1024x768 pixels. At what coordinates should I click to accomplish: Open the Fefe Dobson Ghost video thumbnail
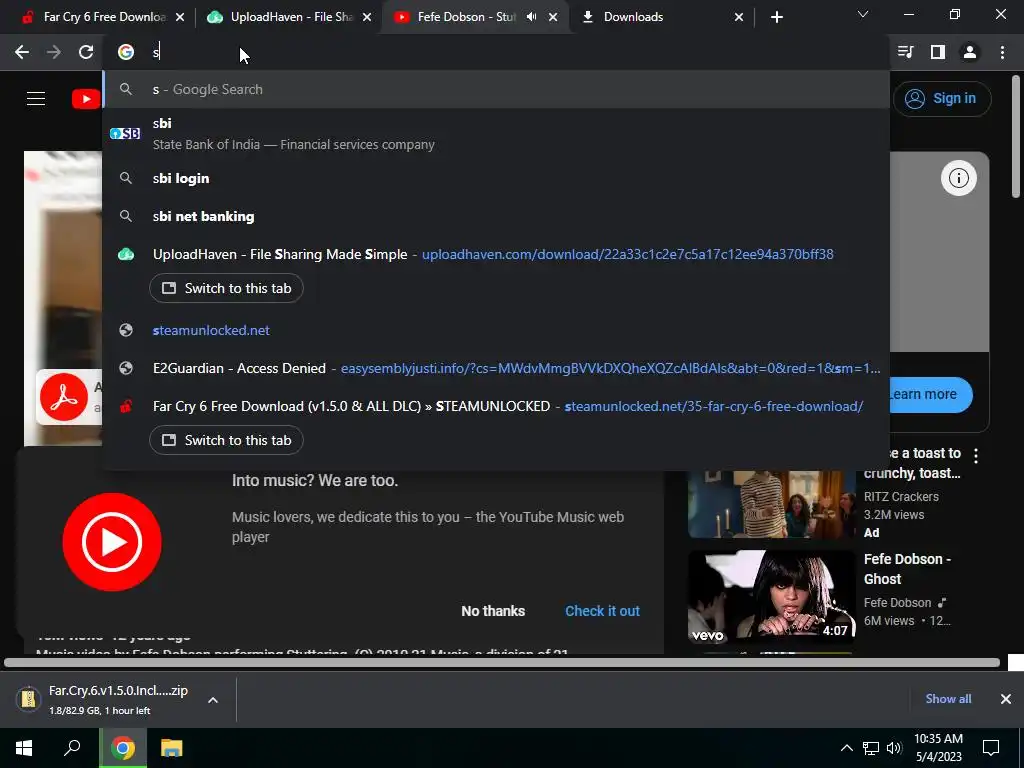[772, 596]
